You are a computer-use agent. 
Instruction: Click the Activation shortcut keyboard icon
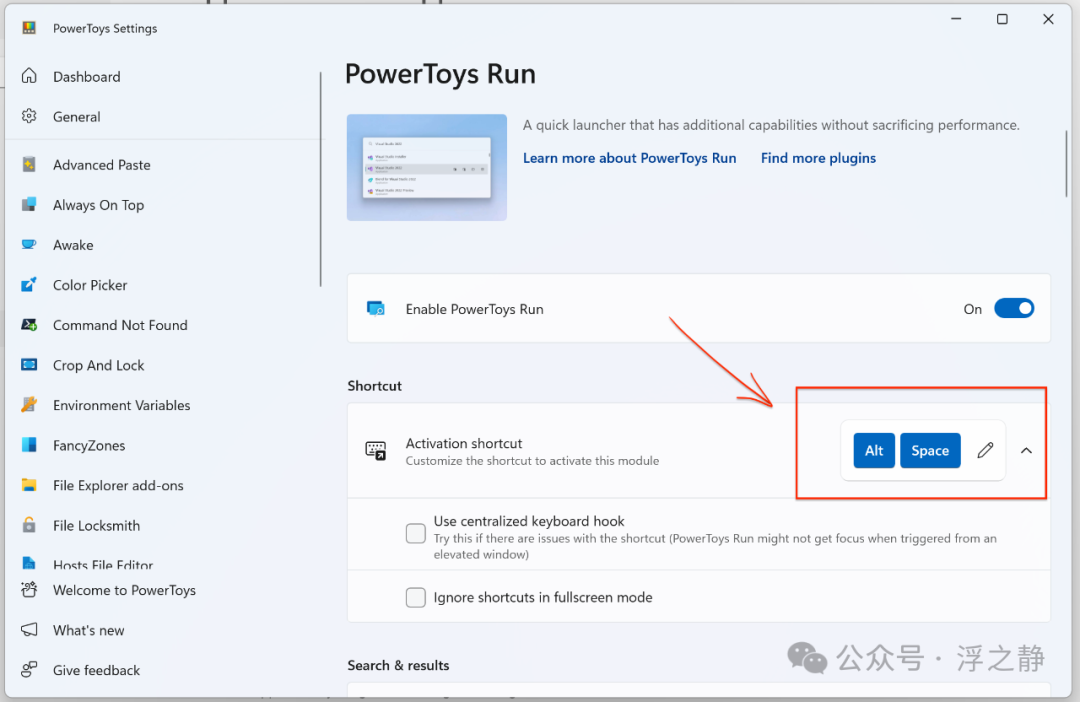pyautogui.click(x=375, y=451)
